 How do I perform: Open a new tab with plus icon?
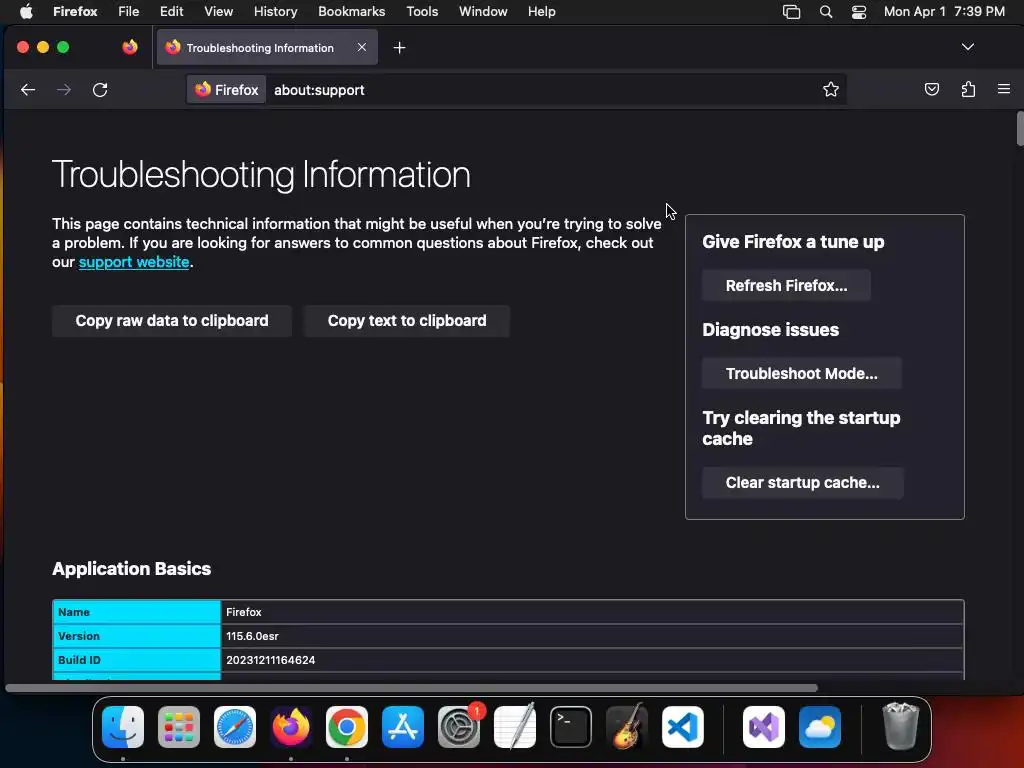(x=400, y=48)
